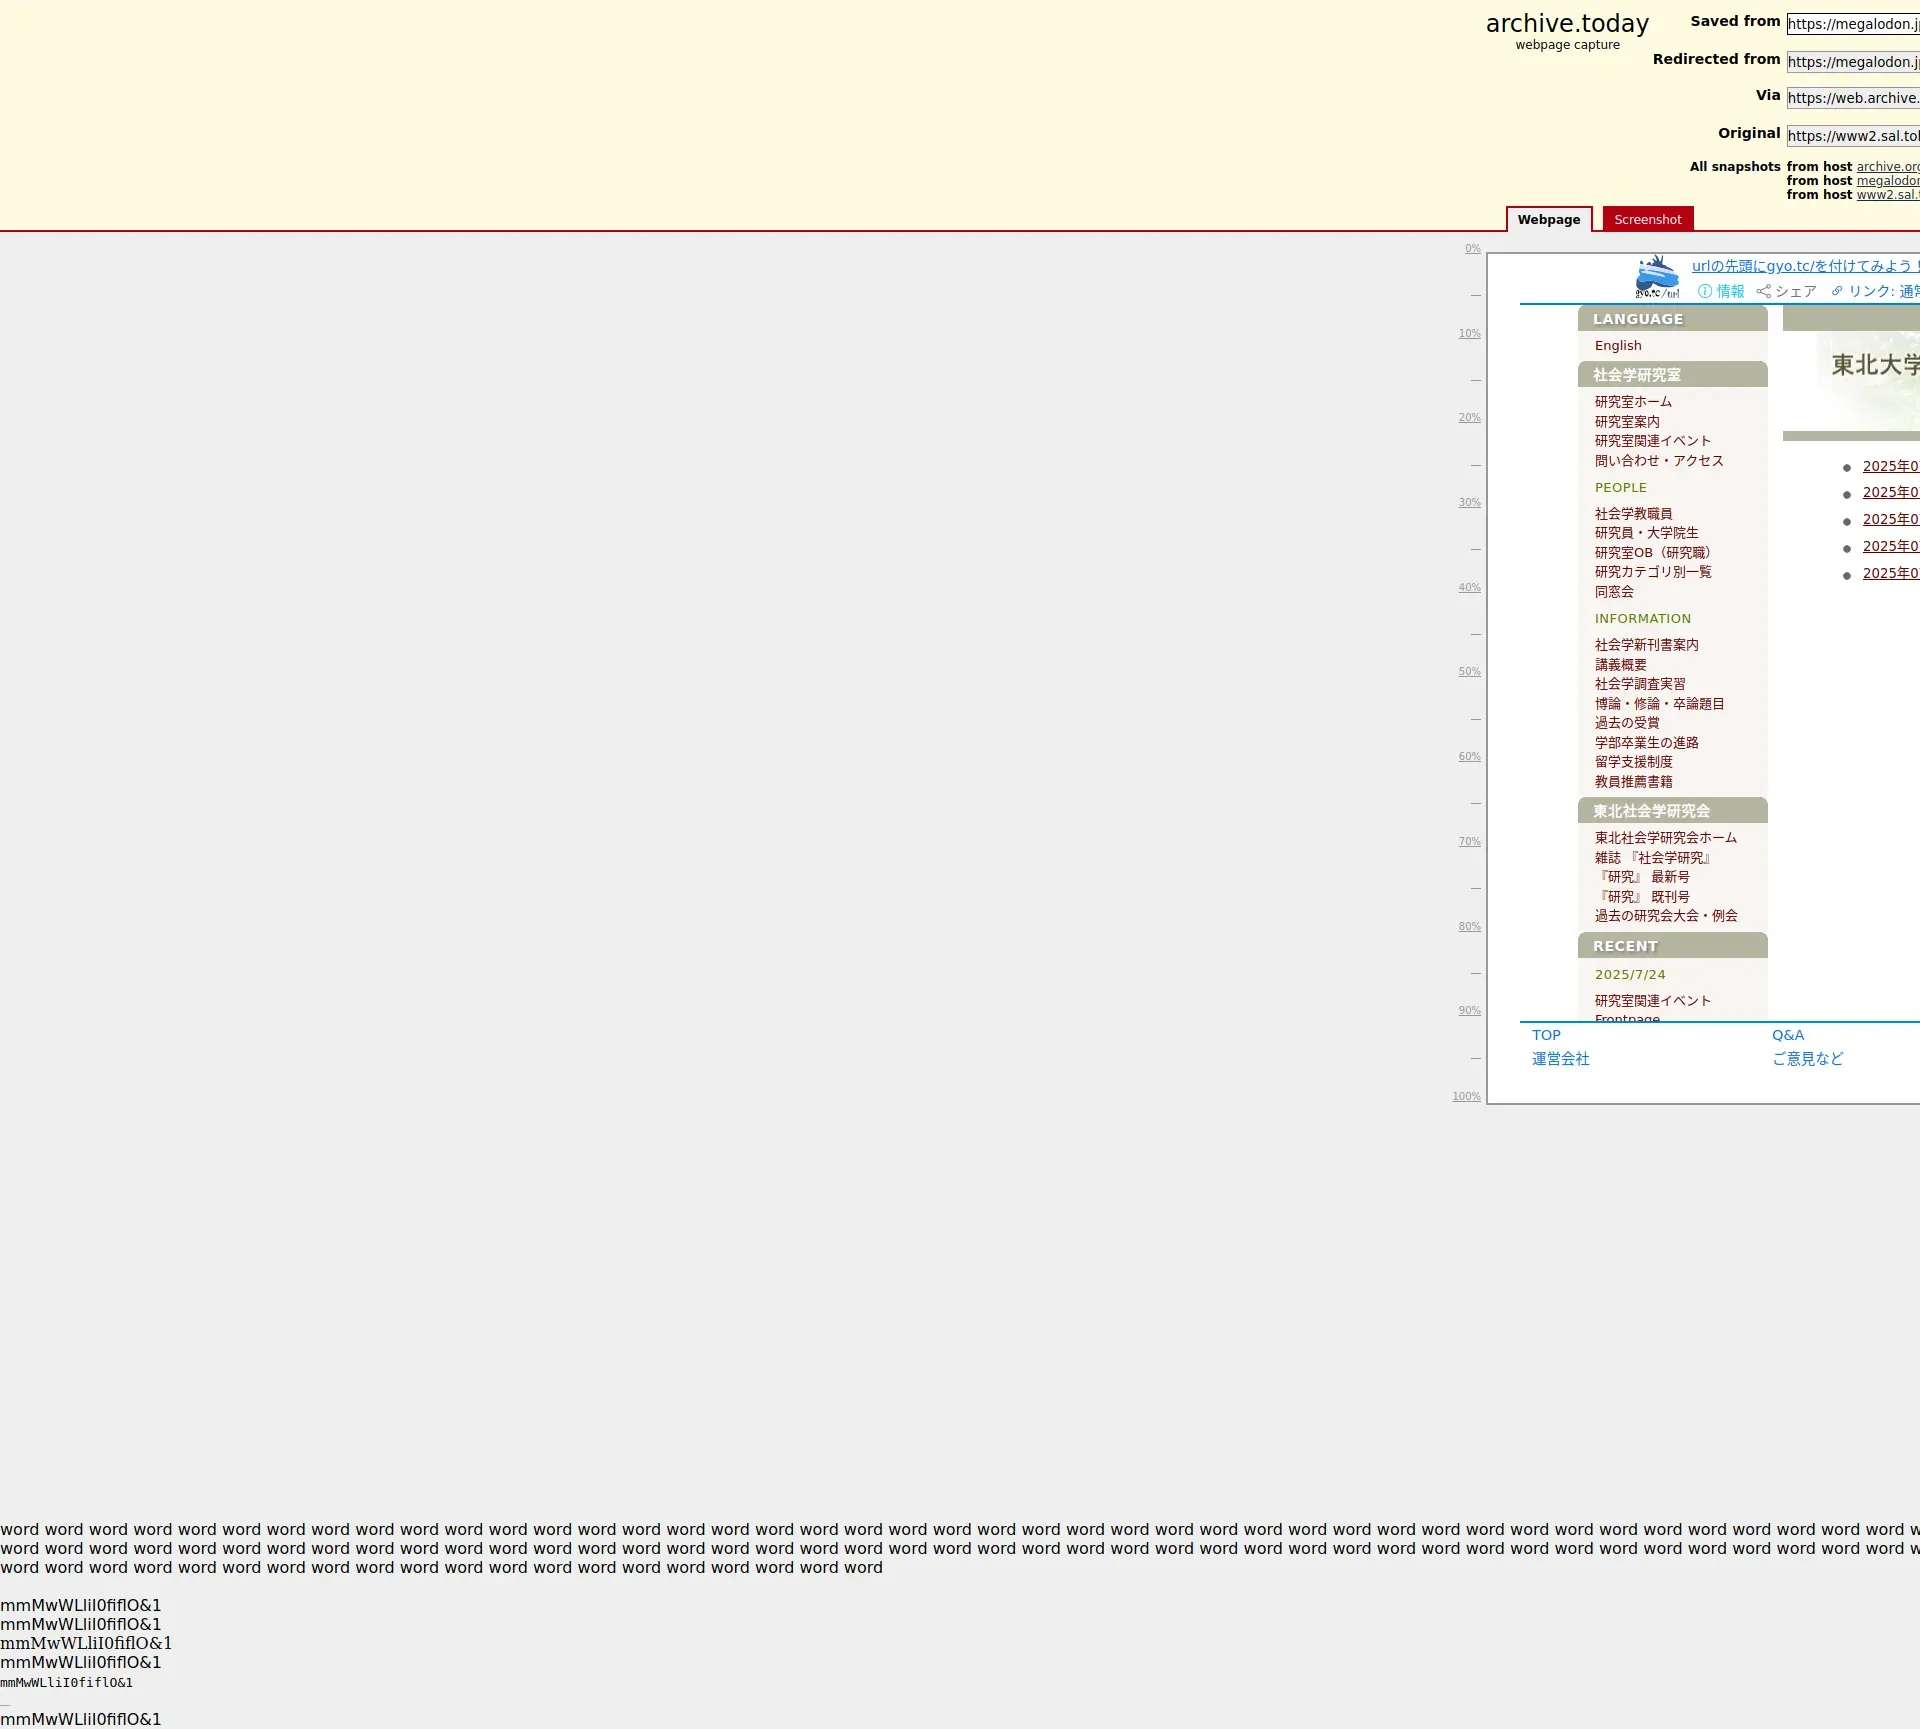Screen dimensions: 1920x1729
Task: Open the archive.org host snapshots link
Action: point(1887,167)
